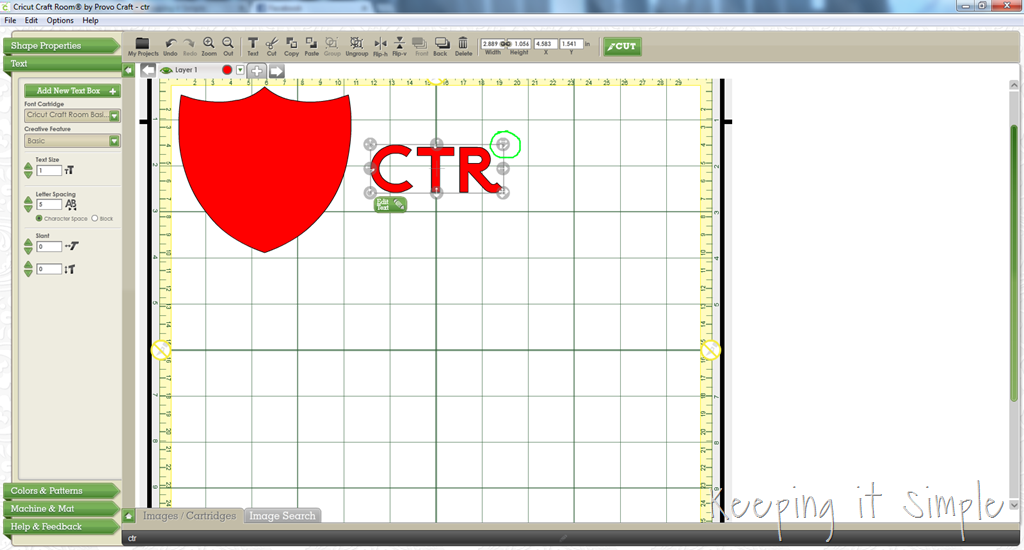Click the home icon beside Images tab

(129, 516)
